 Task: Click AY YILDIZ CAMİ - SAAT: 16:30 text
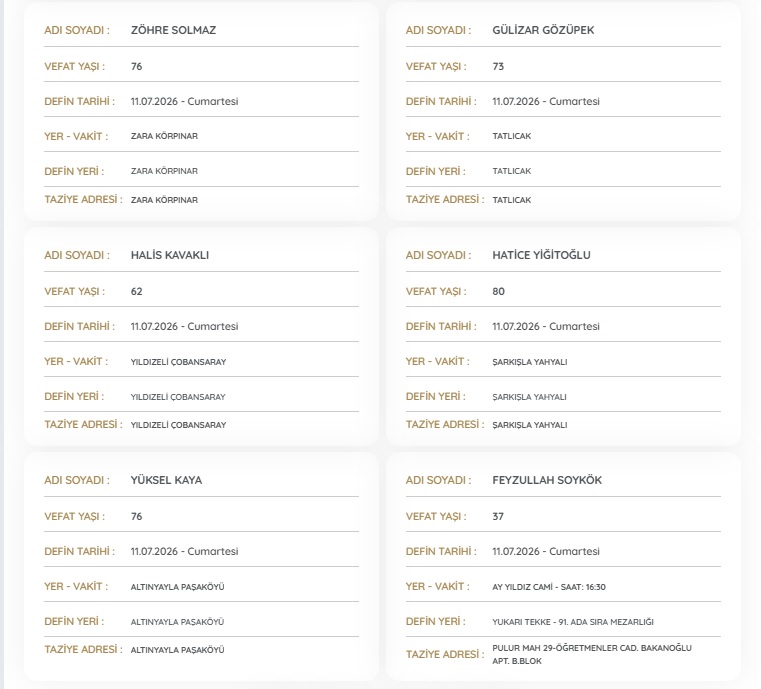(x=549, y=587)
